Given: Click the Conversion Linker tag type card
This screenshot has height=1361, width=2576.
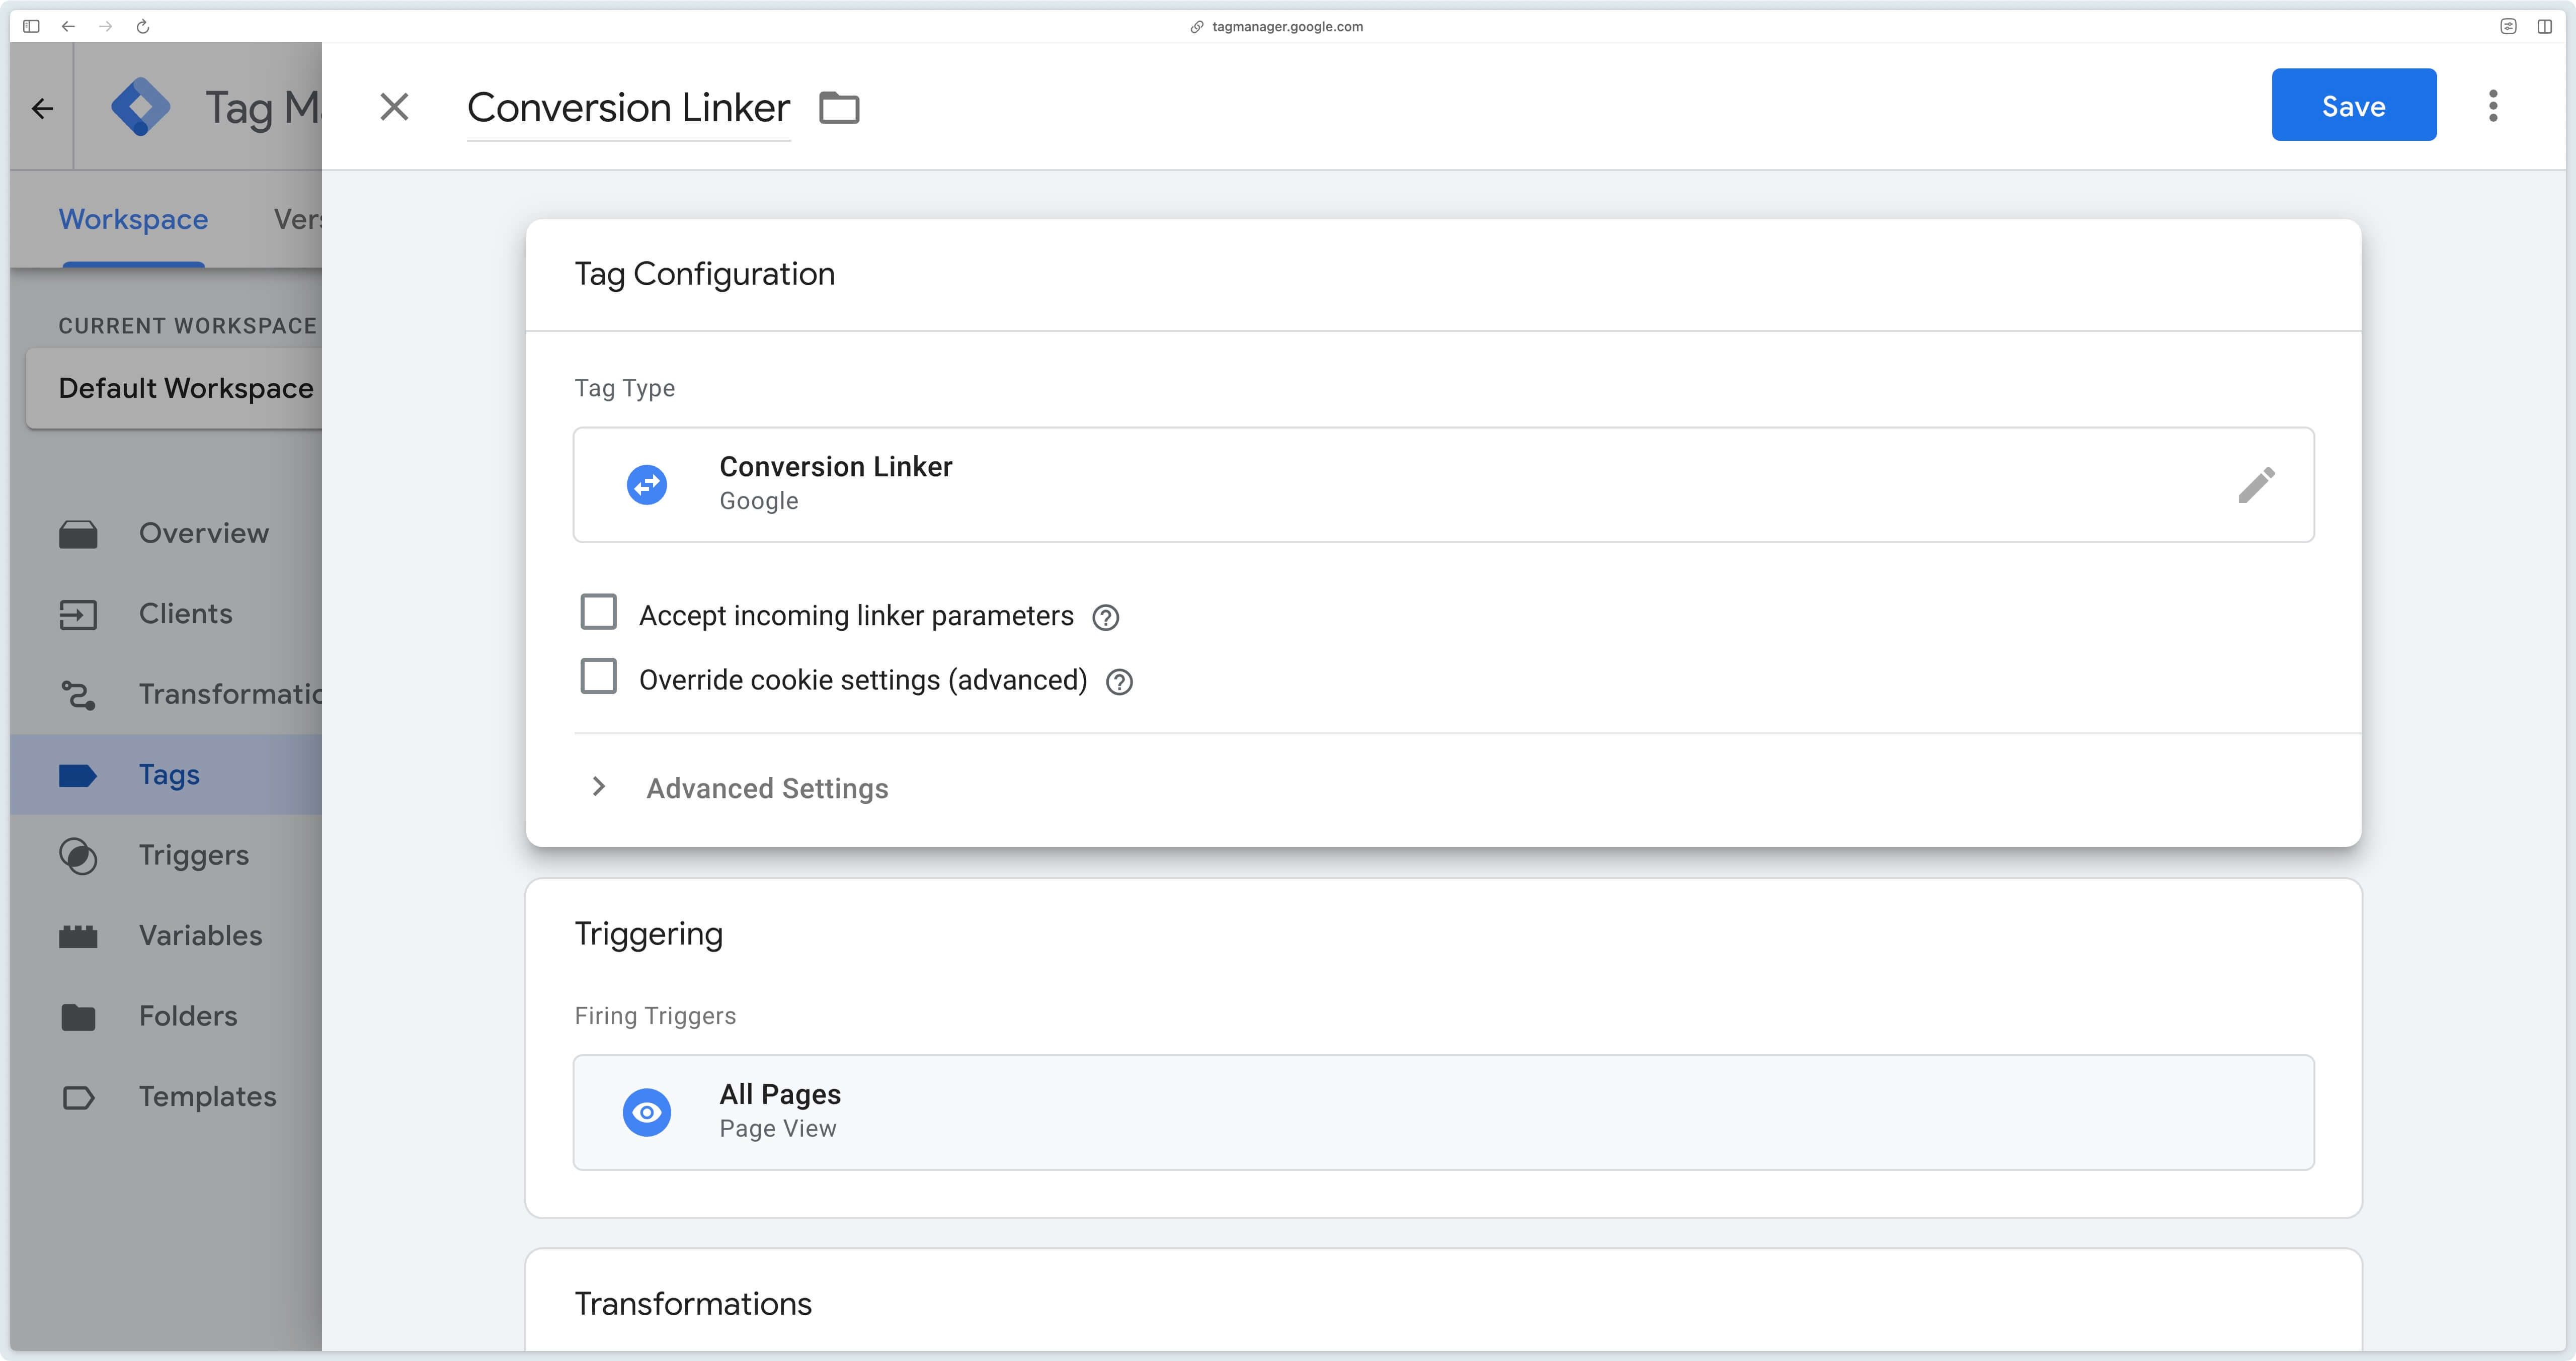Looking at the screenshot, I should 1443,485.
